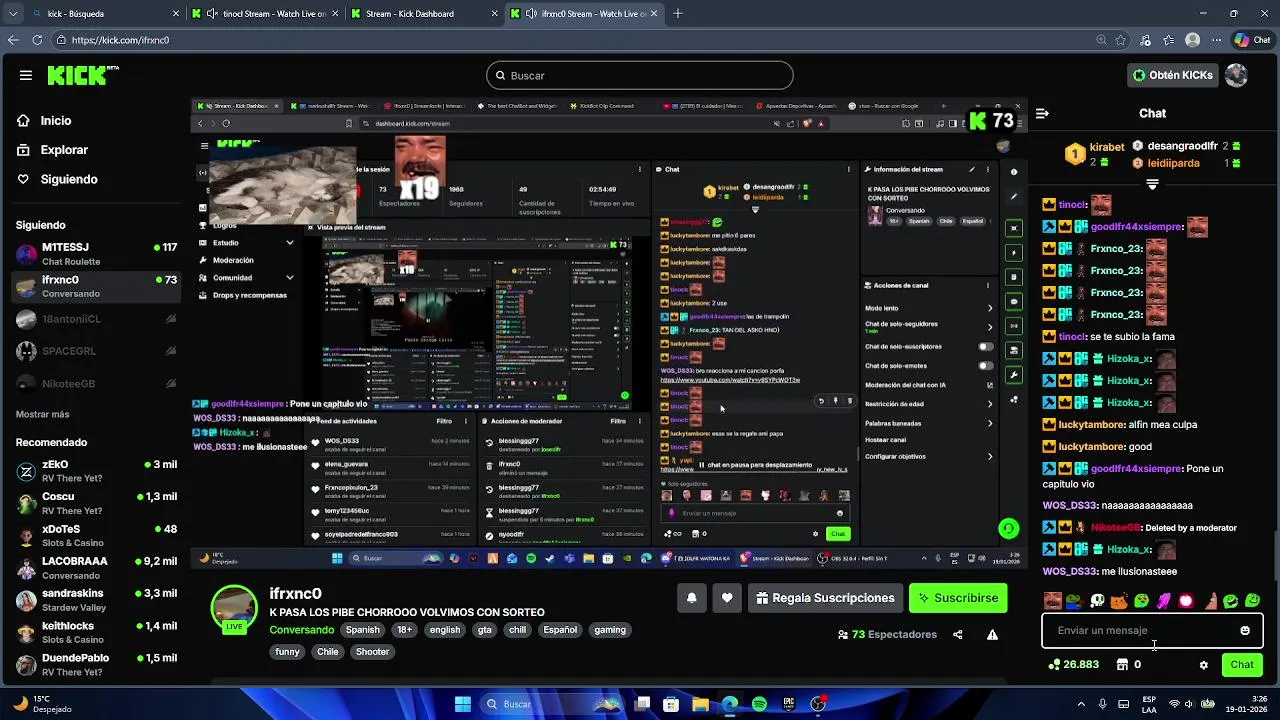Focus the Buscar search field
1280x720 pixels.
pyautogui.click(x=640, y=75)
